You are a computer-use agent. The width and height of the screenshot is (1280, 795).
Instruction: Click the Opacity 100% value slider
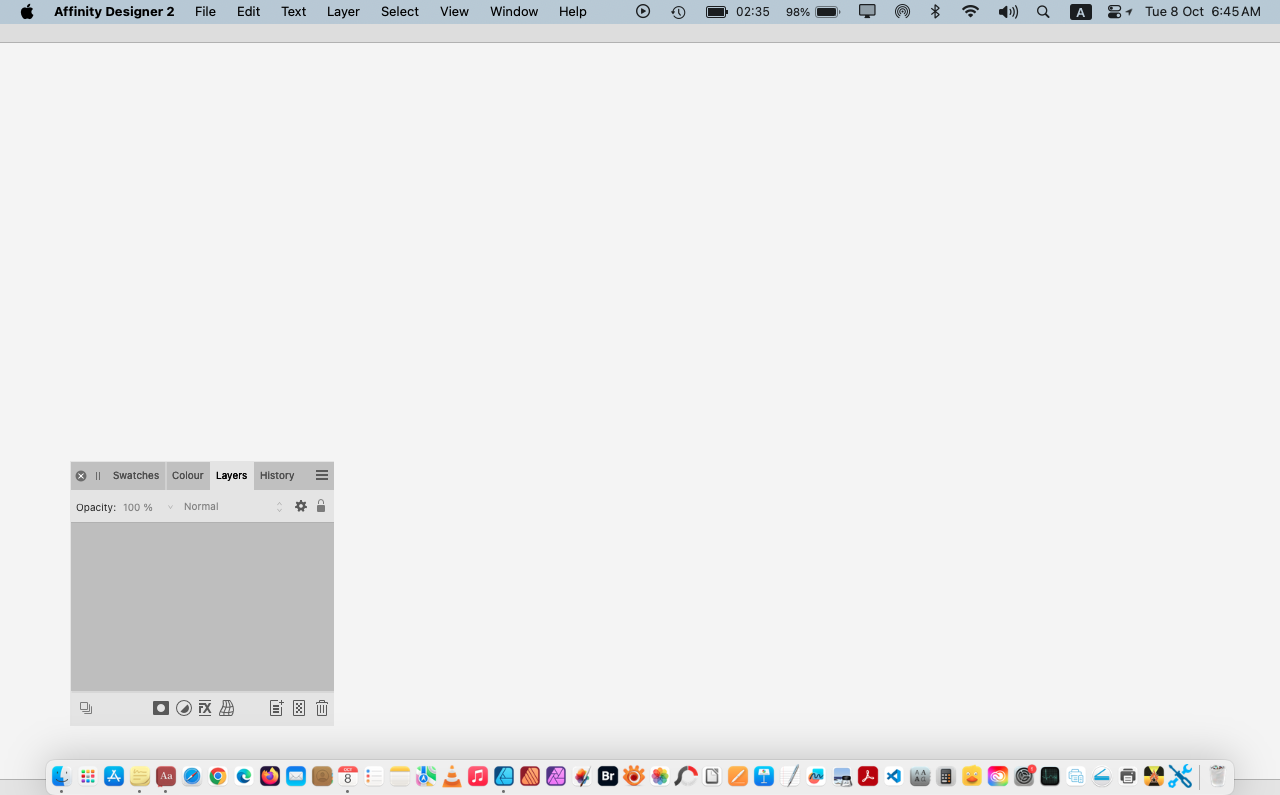(138, 507)
